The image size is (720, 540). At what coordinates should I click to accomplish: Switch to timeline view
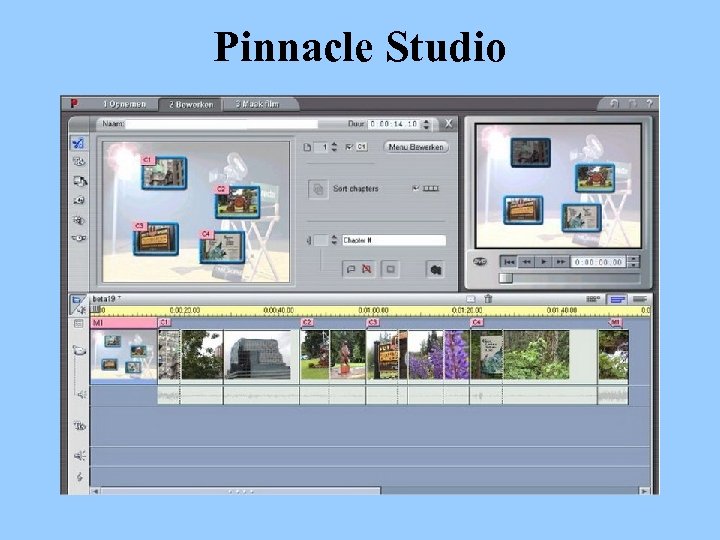point(617,299)
